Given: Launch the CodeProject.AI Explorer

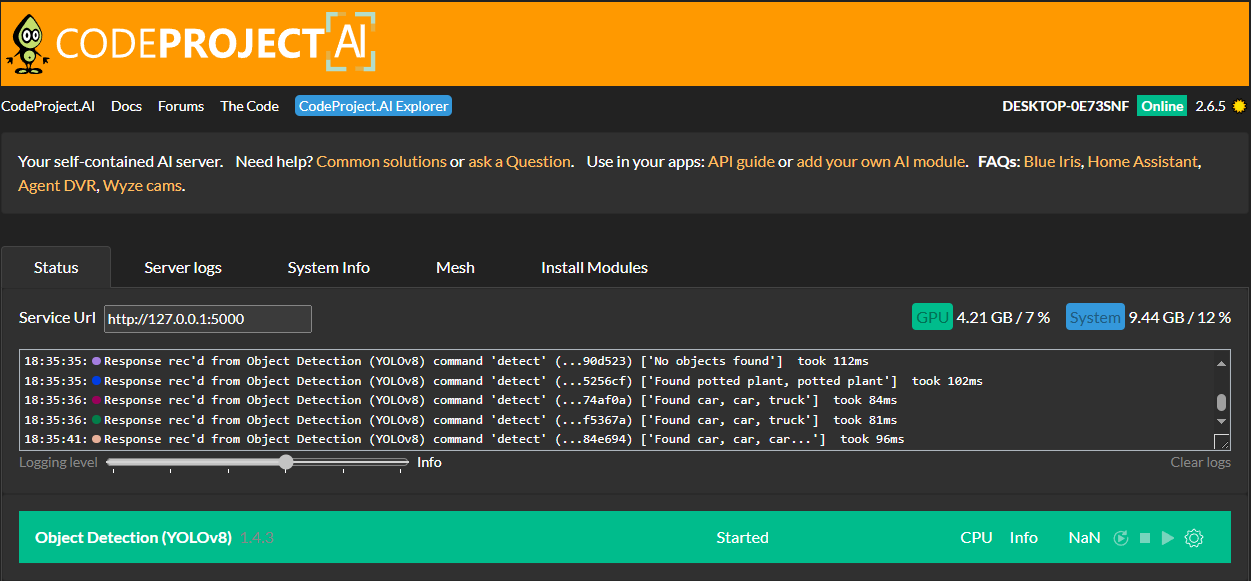Looking at the screenshot, I should [x=373, y=106].
